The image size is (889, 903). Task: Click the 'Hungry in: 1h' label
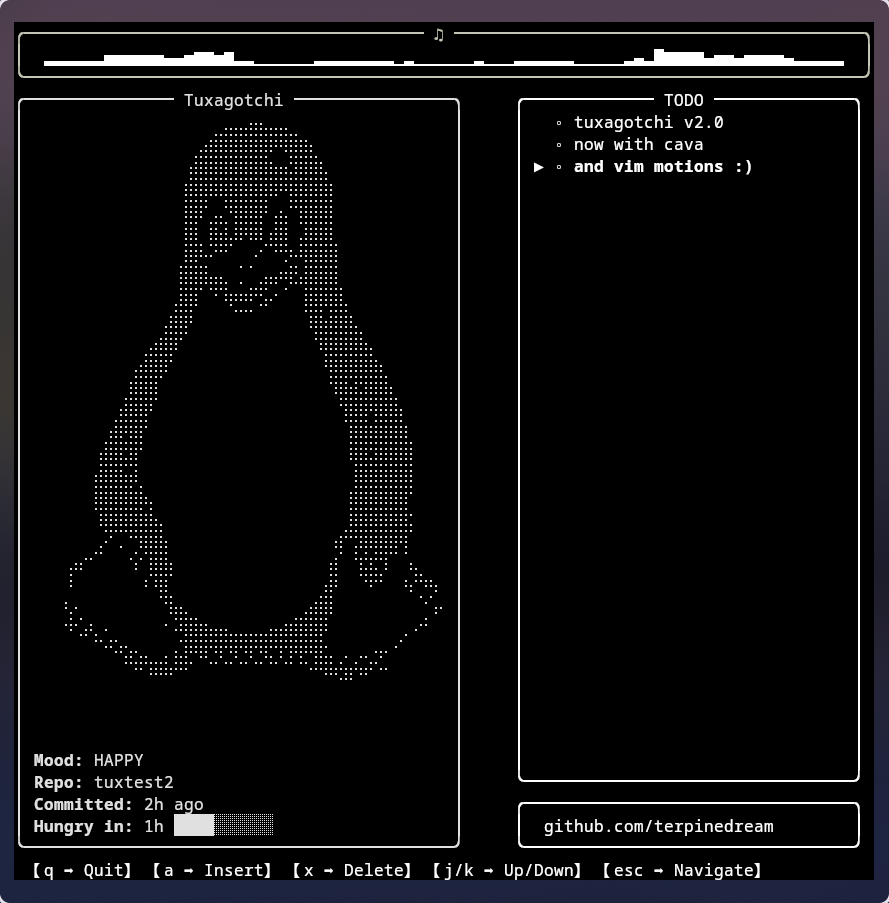pyautogui.click(x=98, y=826)
